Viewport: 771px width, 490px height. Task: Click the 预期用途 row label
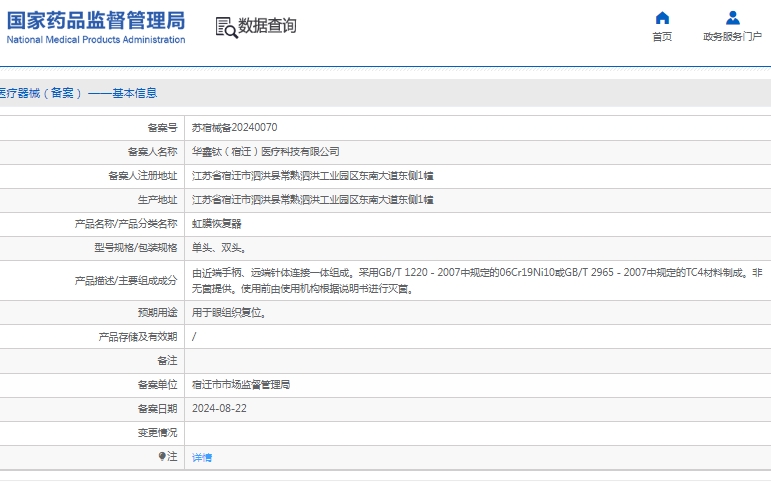click(157, 313)
